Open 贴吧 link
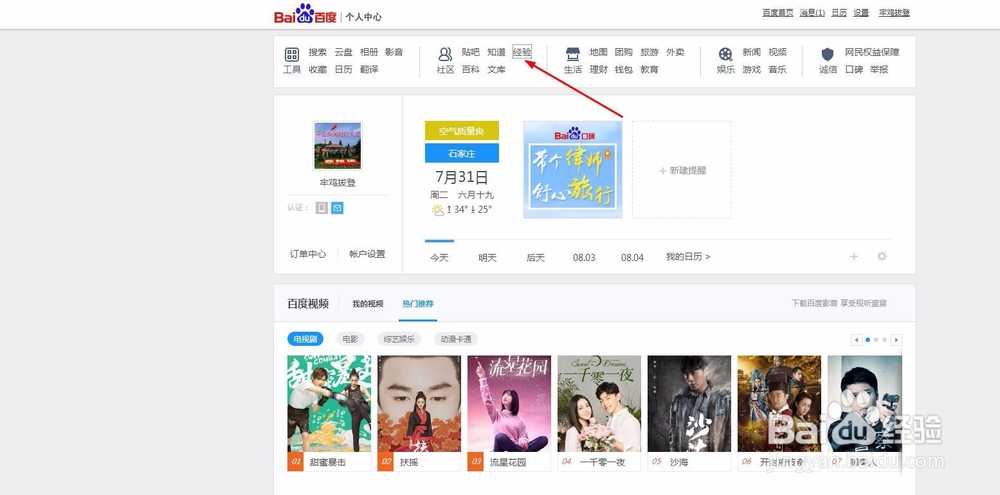The height and width of the screenshot is (495, 1000). click(x=471, y=52)
